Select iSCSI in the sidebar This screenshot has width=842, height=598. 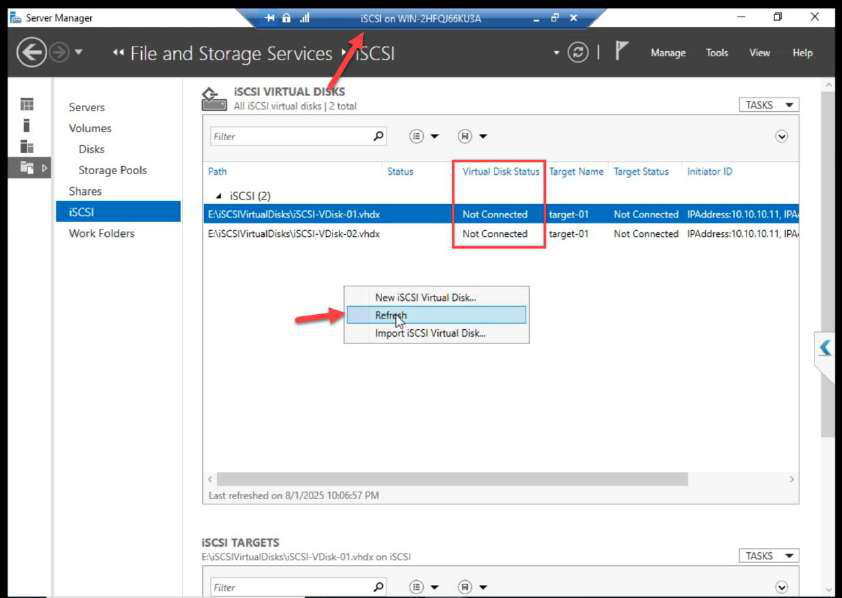coord(118,212)
